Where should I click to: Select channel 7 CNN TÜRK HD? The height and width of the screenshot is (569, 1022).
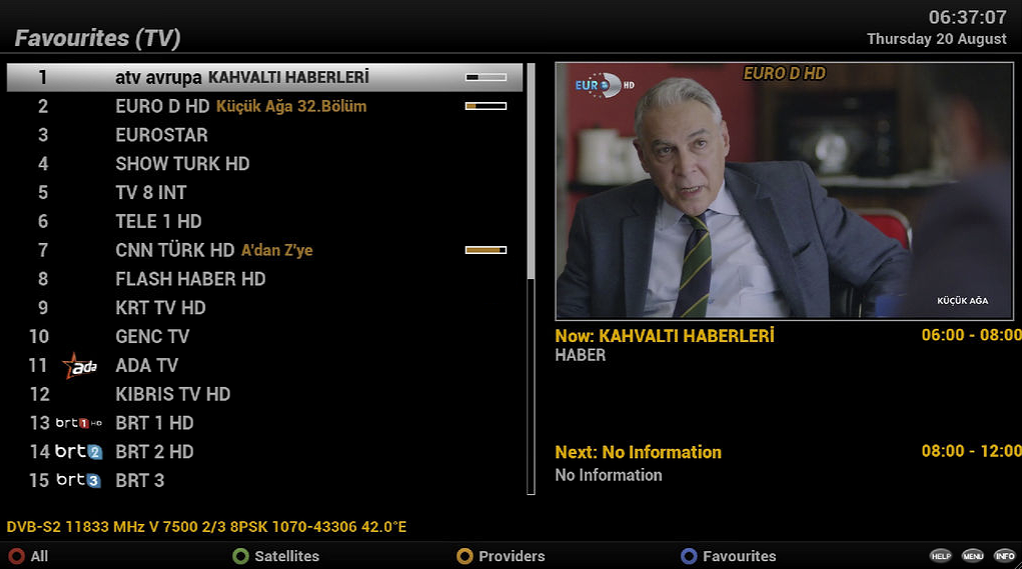[x=265, y=250]
